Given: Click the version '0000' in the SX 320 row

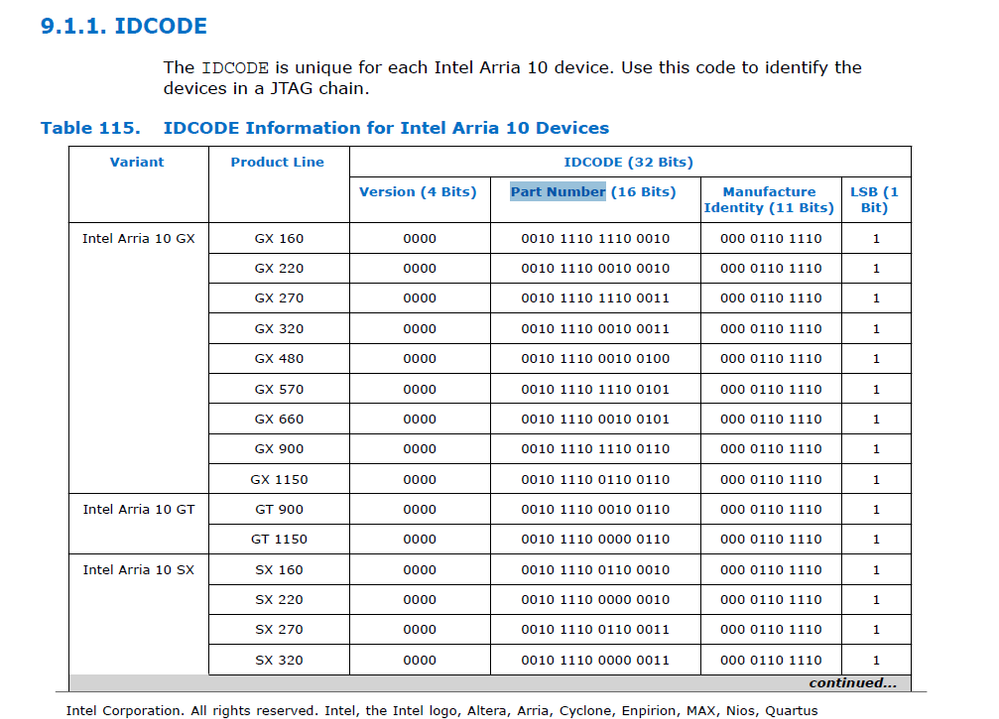Looking at the screenshot, I should click(x=419, y=660).
